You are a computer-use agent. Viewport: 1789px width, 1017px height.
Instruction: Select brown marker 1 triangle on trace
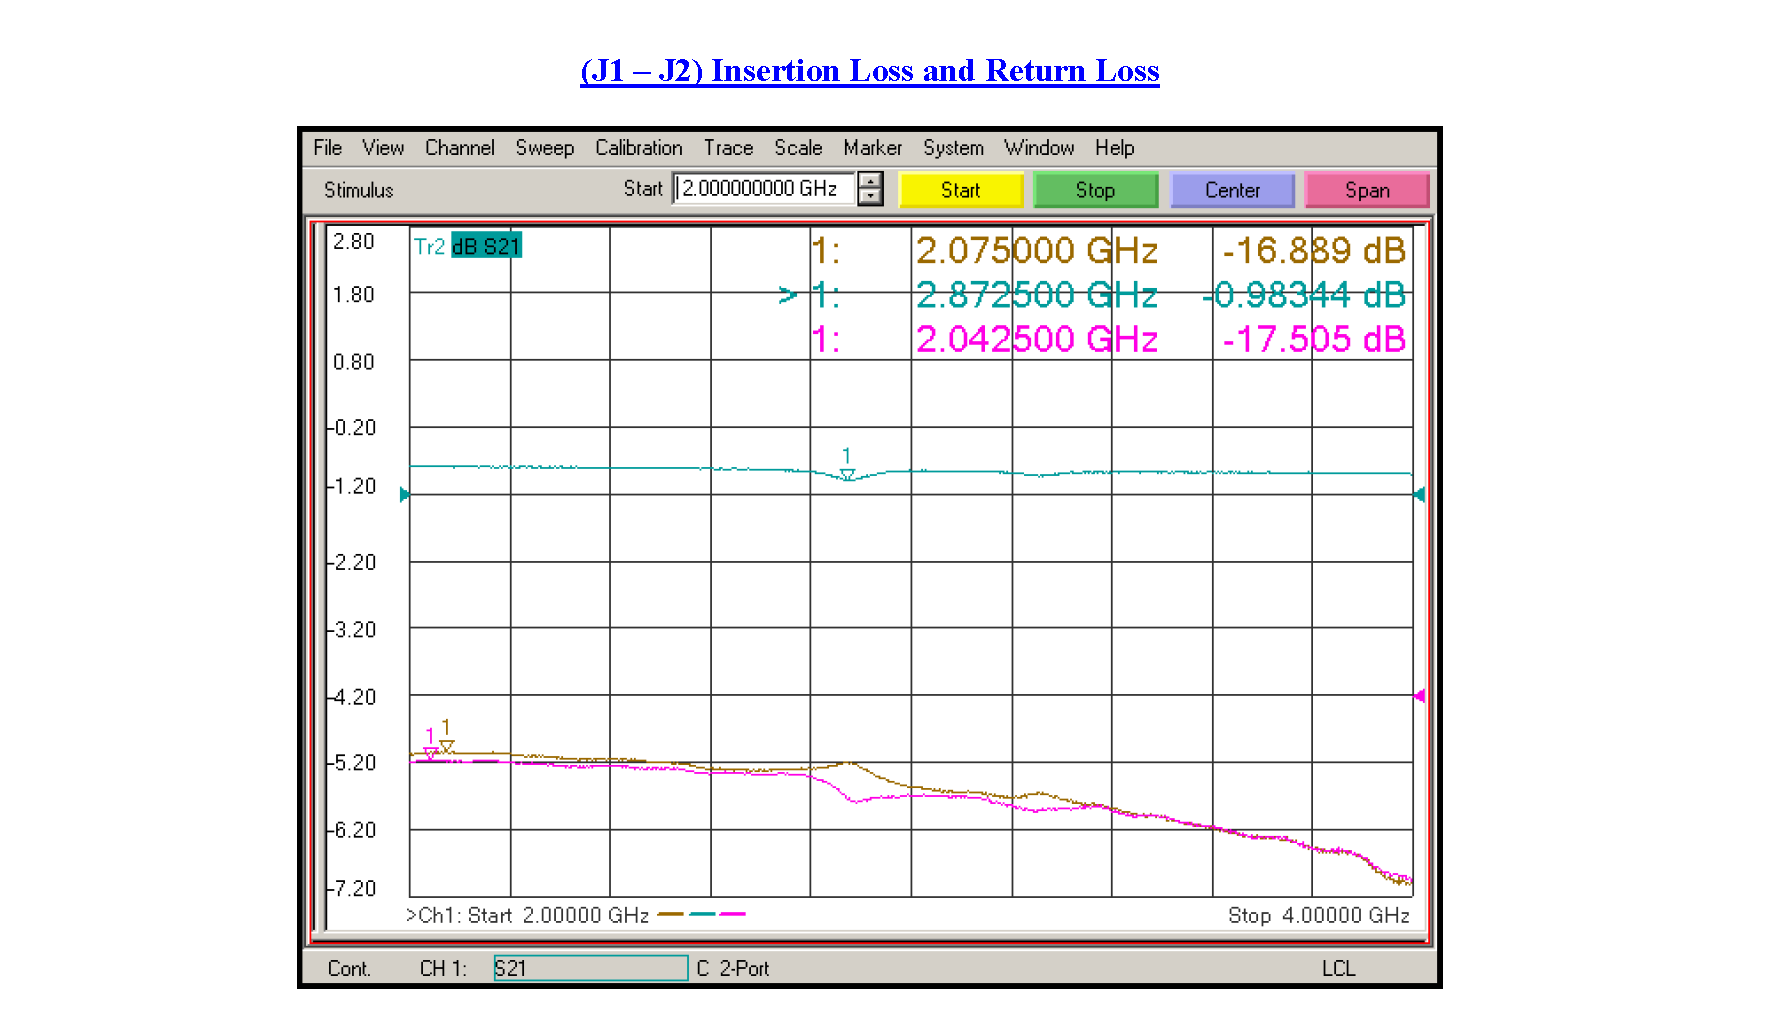tap(447, 746)
